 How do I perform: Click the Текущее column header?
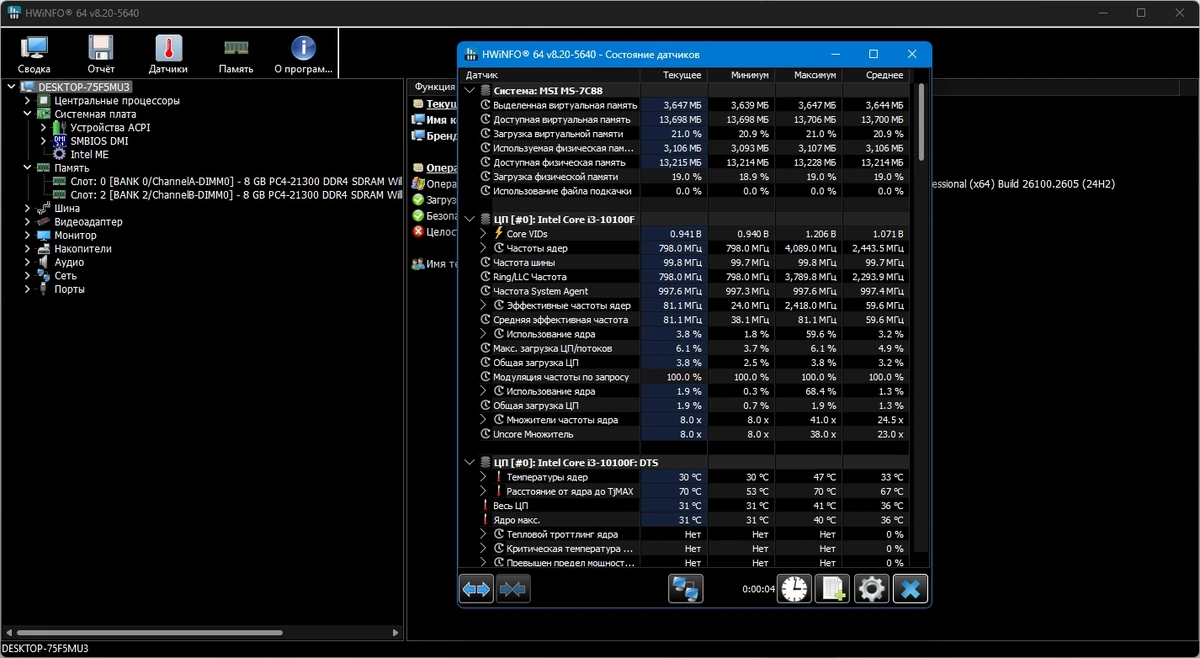(x=674, y=75)
